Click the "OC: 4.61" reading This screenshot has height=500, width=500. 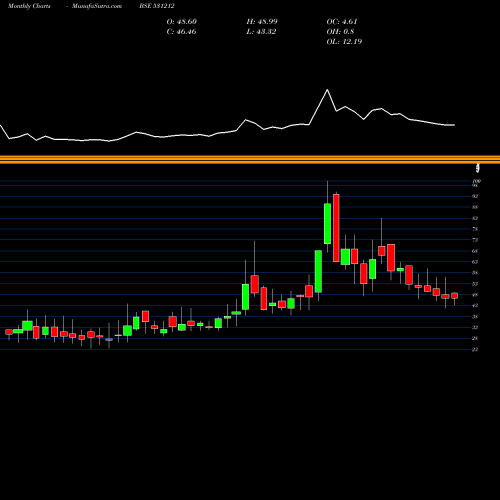click(342, 22)
